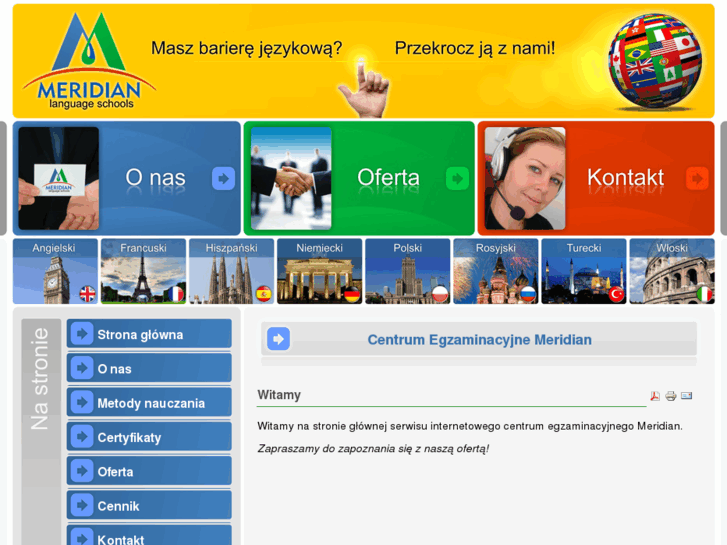
Task: Click the UK flag on Angielski tile
Action: [87, 294]
